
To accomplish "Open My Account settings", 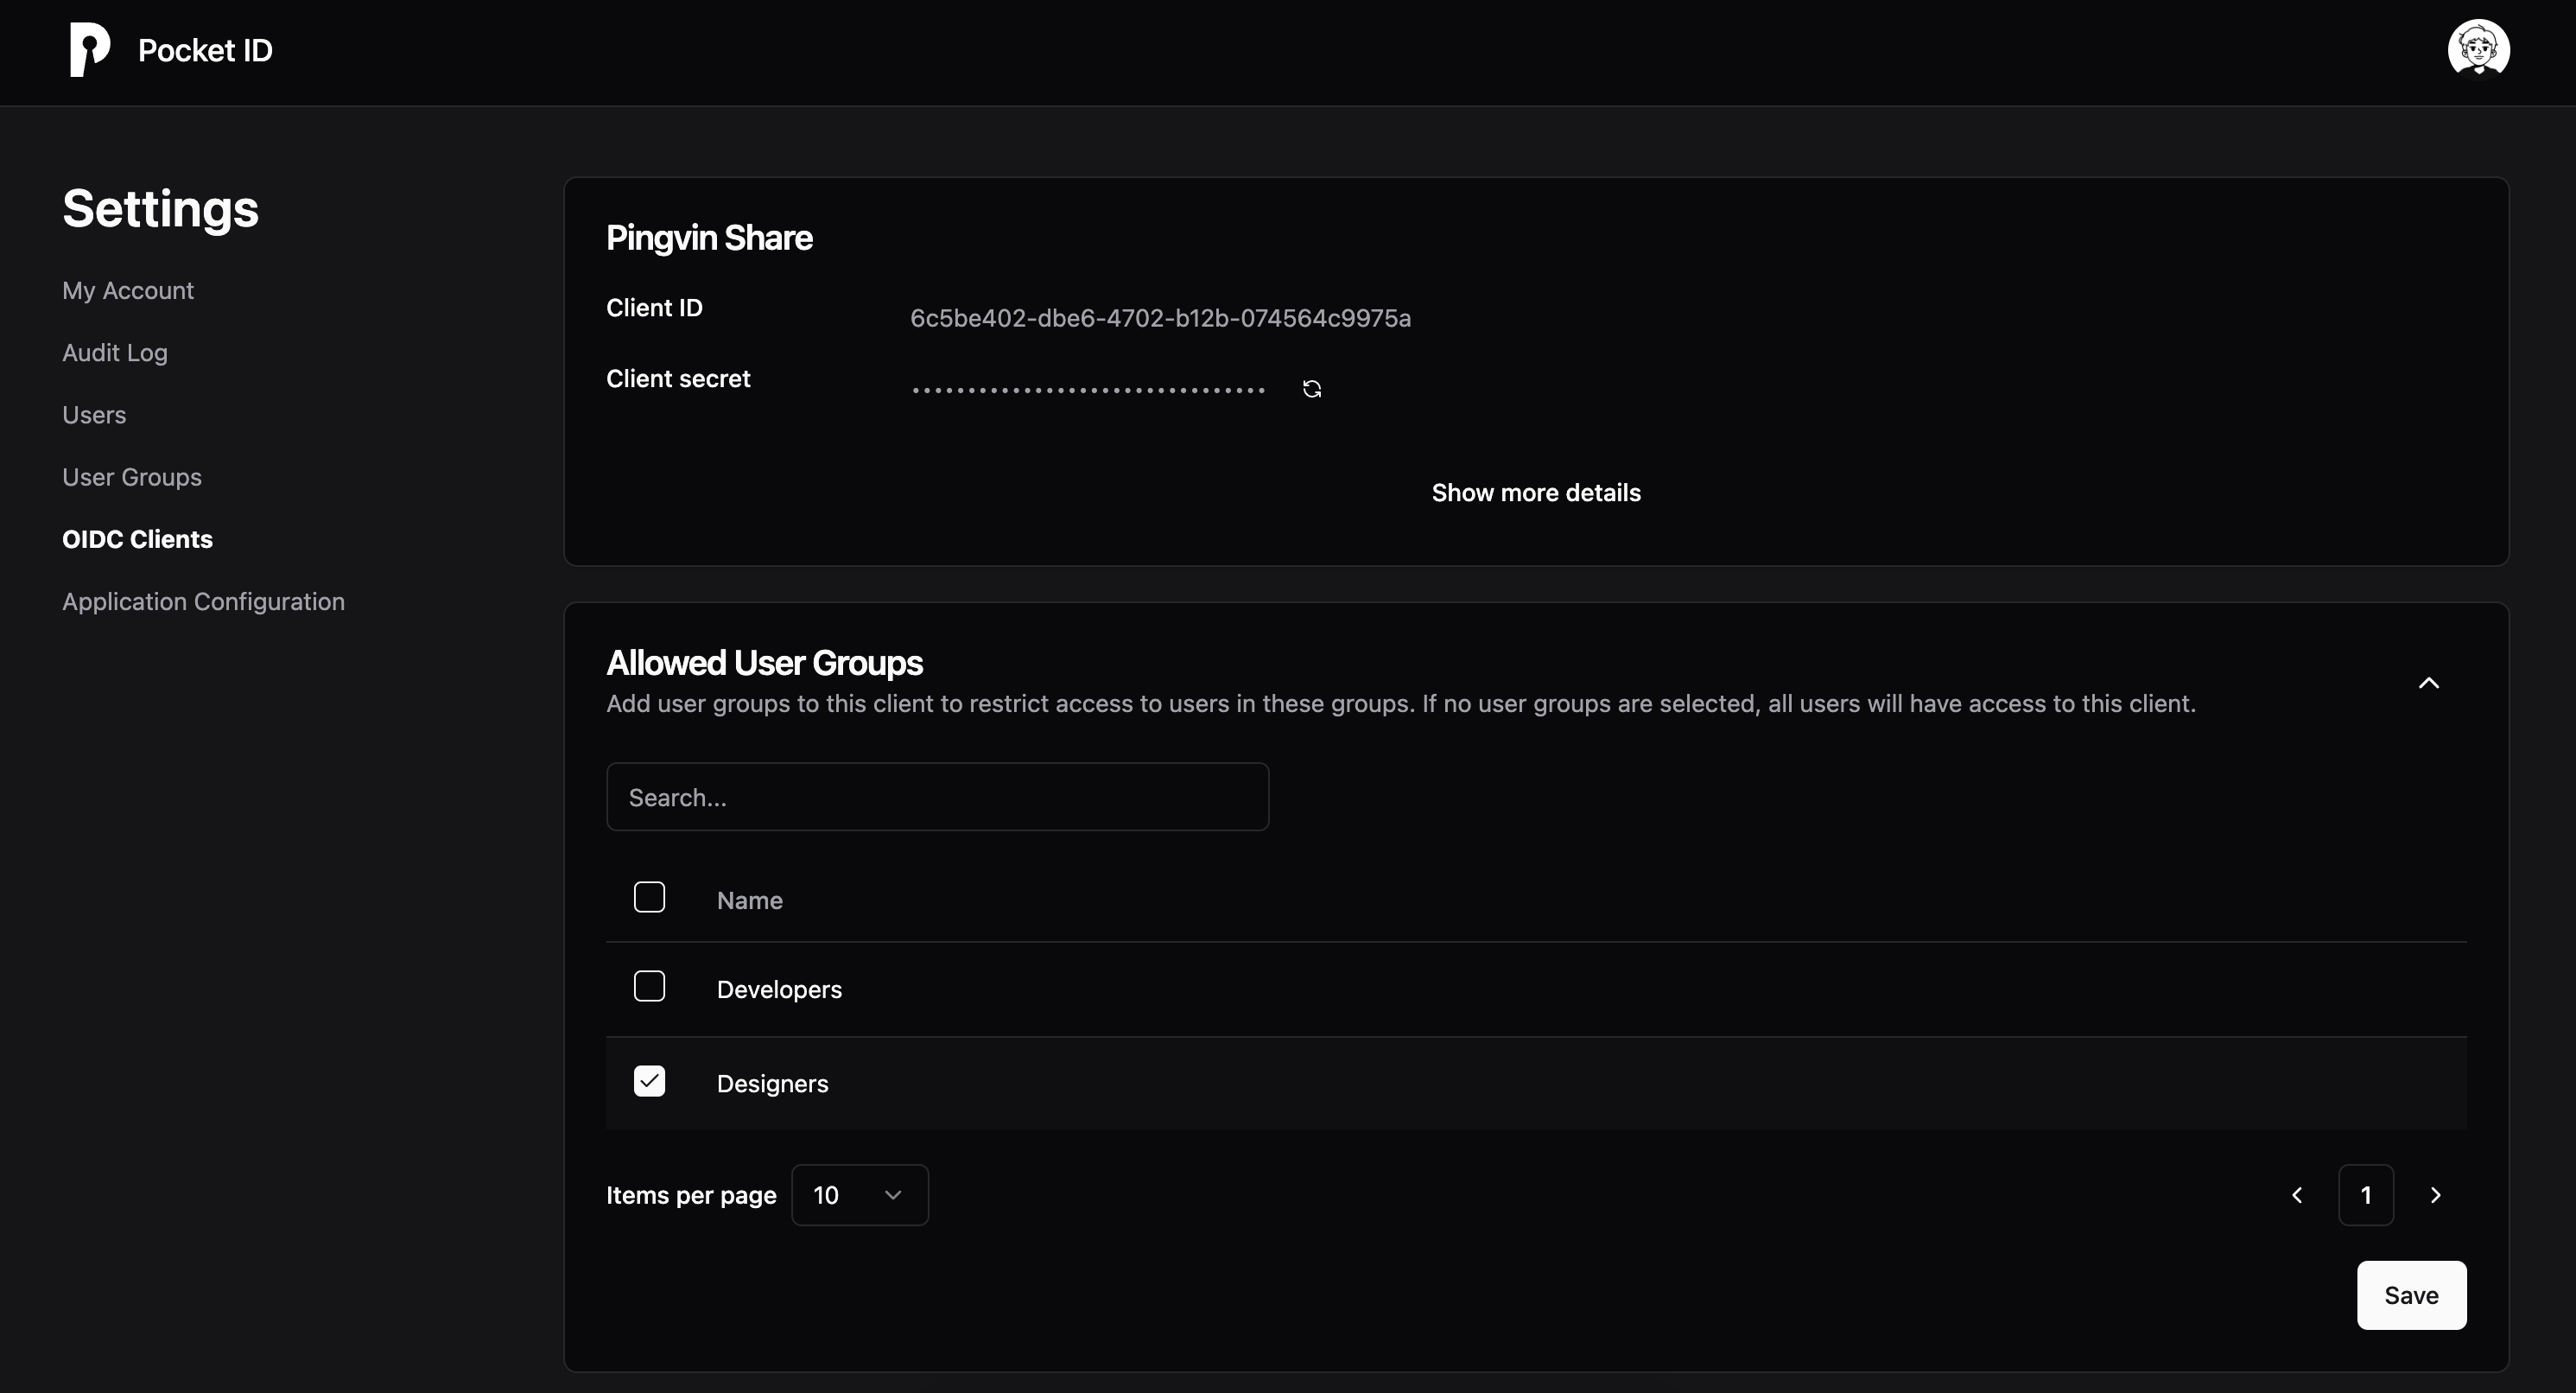I will 128,291.
